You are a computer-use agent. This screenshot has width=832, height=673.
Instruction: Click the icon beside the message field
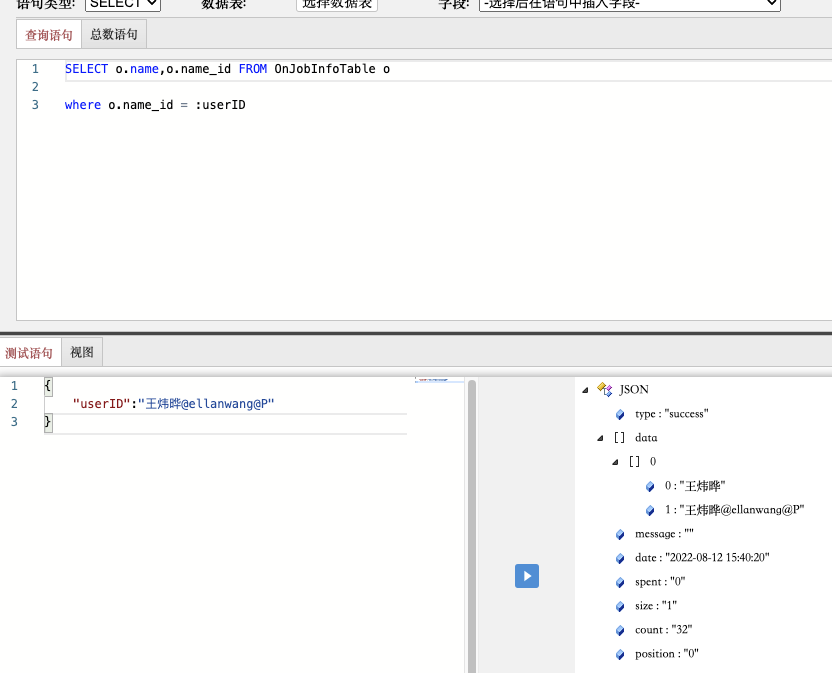tap(620, 534)
